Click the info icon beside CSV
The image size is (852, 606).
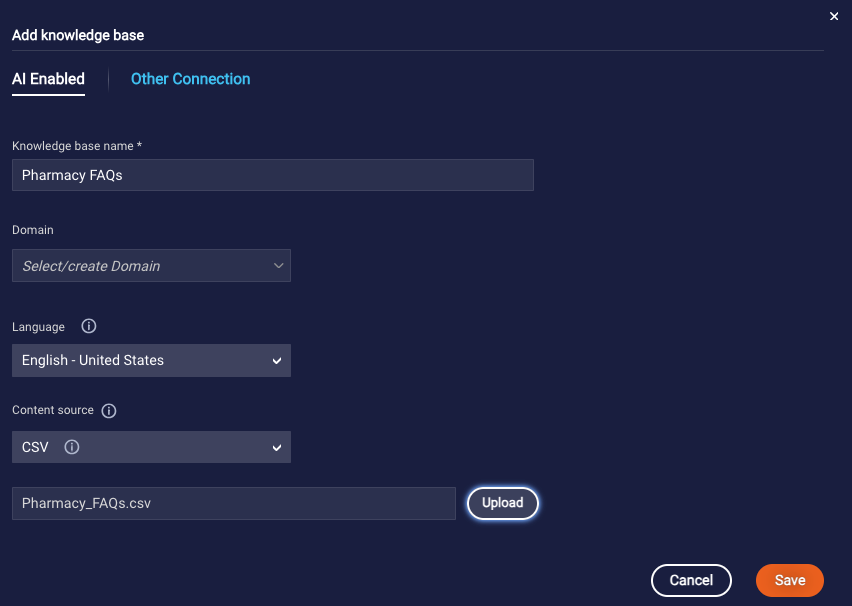coord(72,447)
